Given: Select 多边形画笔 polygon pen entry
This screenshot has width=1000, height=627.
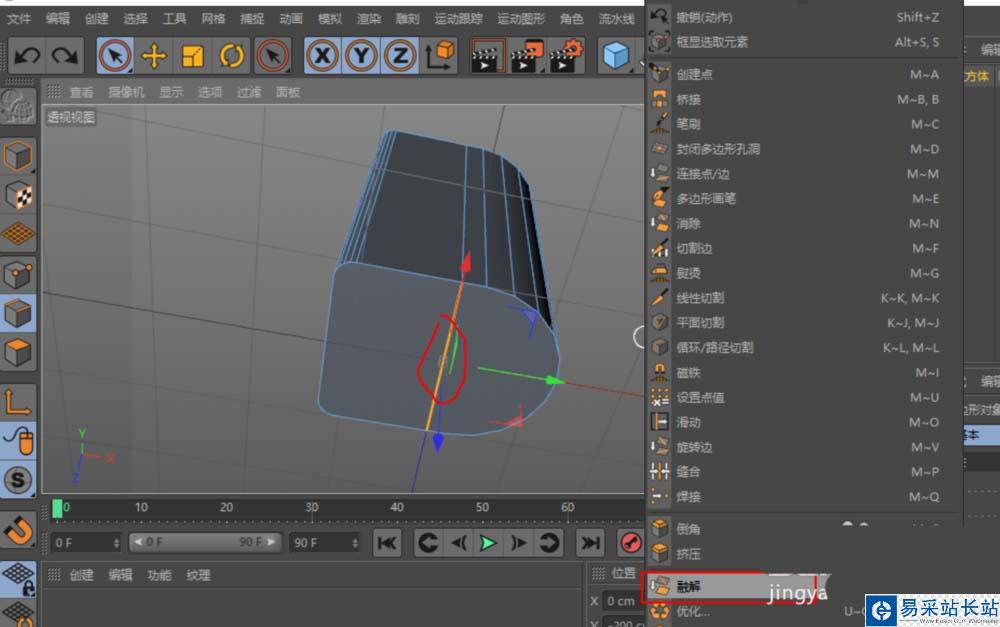Looking at the screenshot, I should click(802, 199).
